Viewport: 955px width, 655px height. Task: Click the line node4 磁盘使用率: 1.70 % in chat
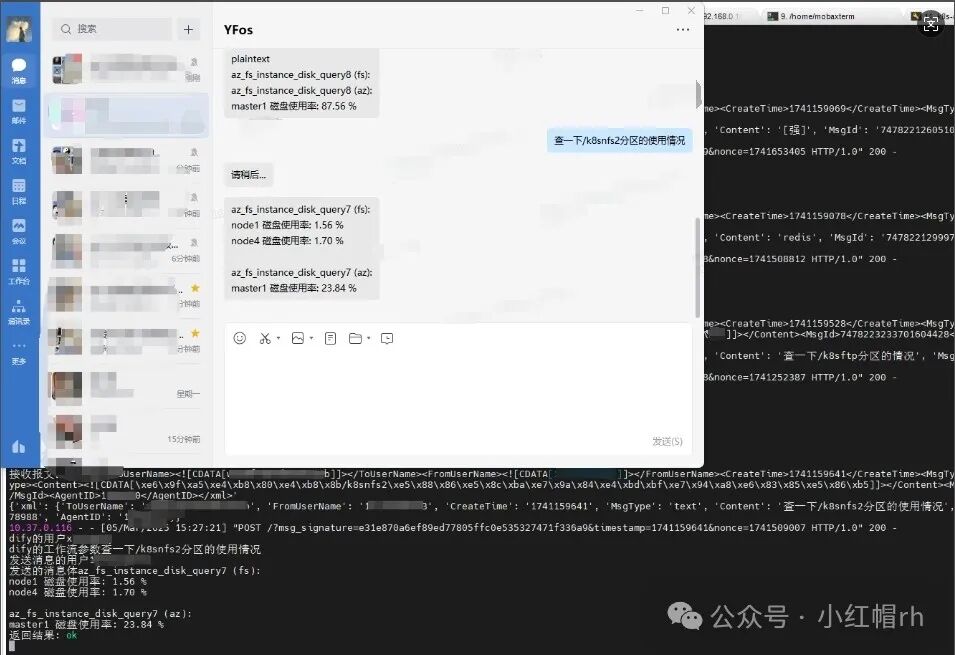click(x=287, y=241)
